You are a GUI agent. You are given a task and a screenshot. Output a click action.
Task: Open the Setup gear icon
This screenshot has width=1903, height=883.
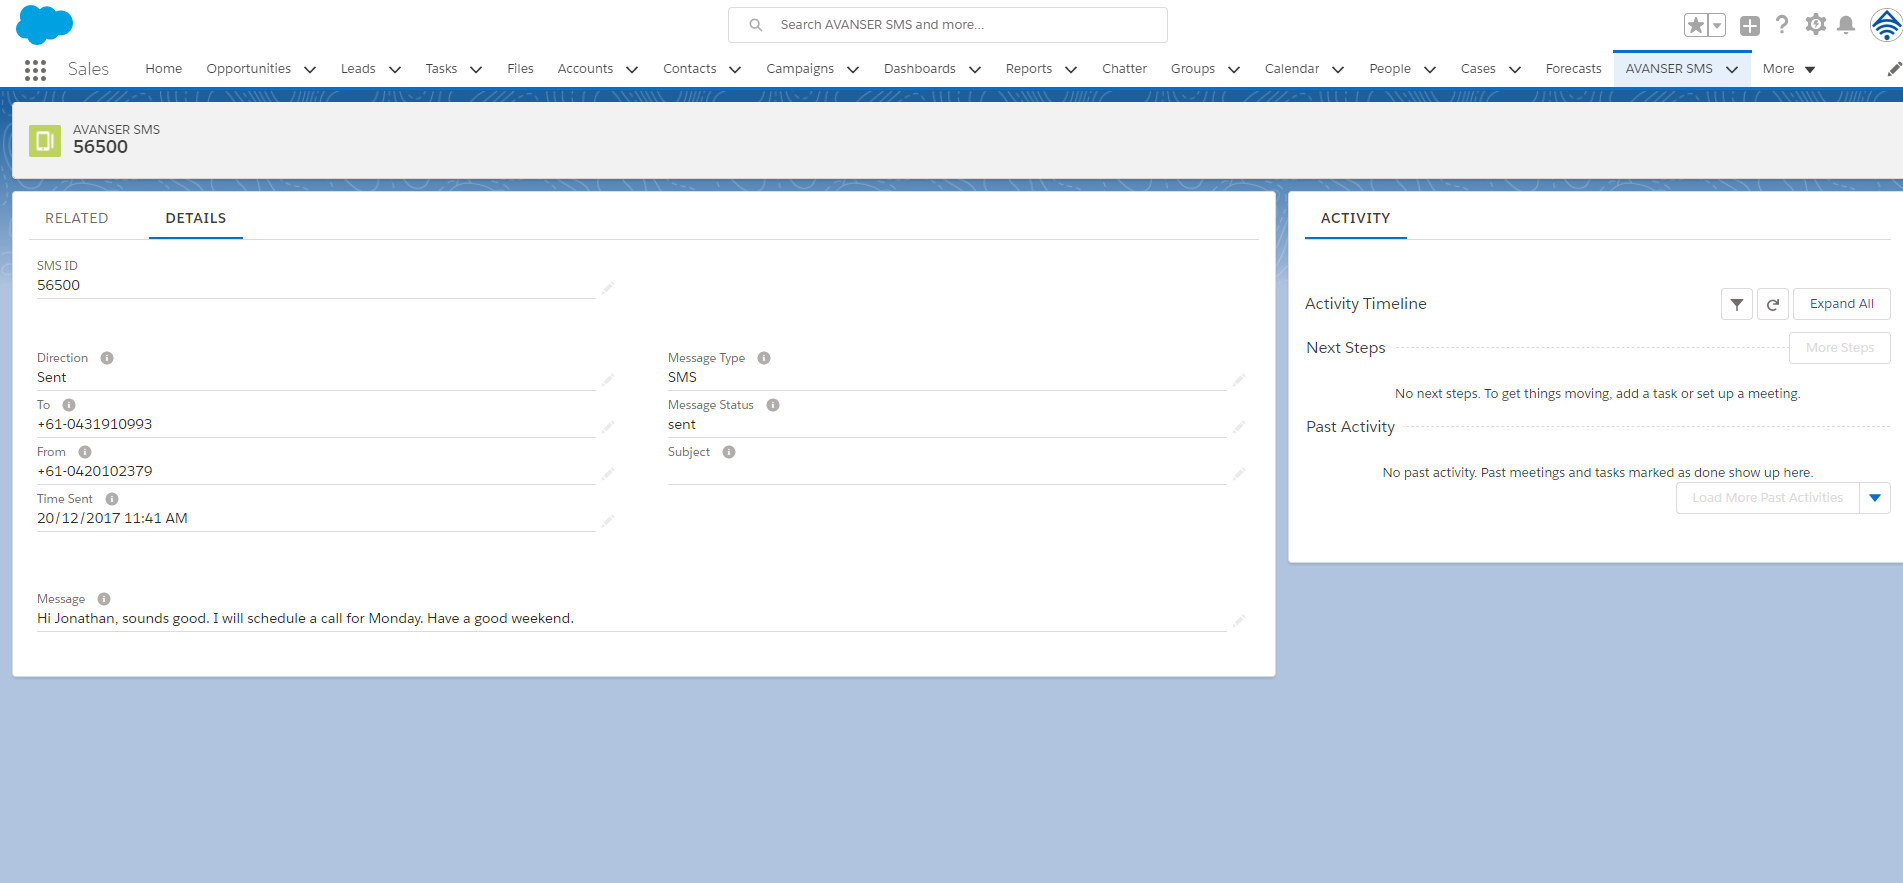[x=1816, y=25]
